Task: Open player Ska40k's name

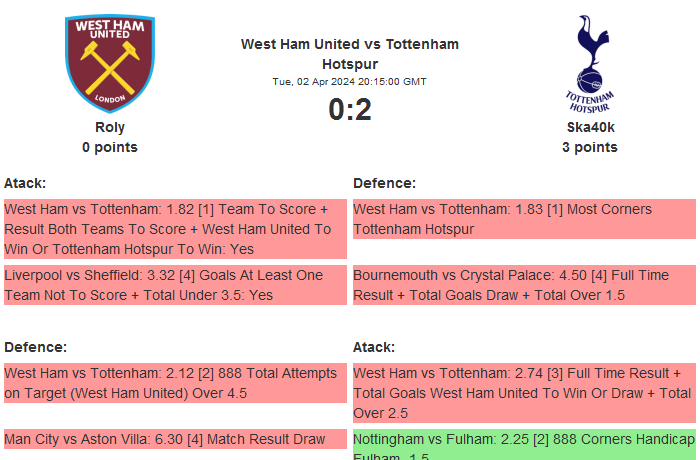Action: coord(589,127)
